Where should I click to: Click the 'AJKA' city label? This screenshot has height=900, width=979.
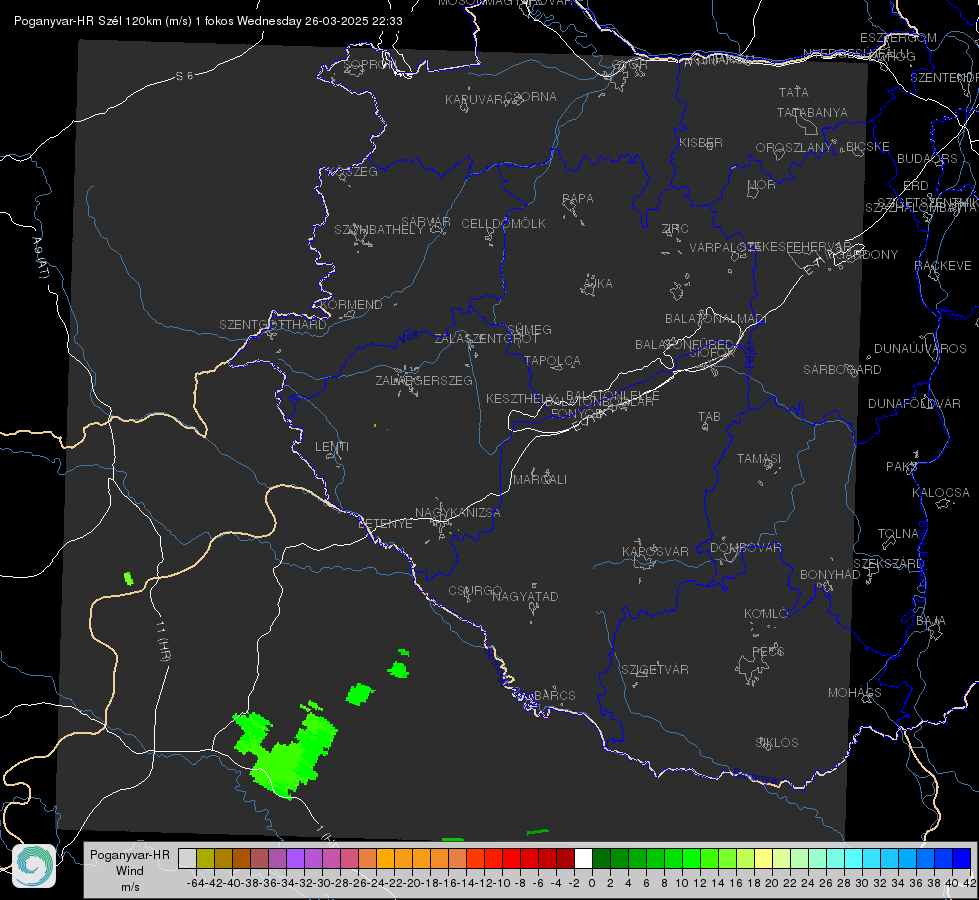click(598, 284)
